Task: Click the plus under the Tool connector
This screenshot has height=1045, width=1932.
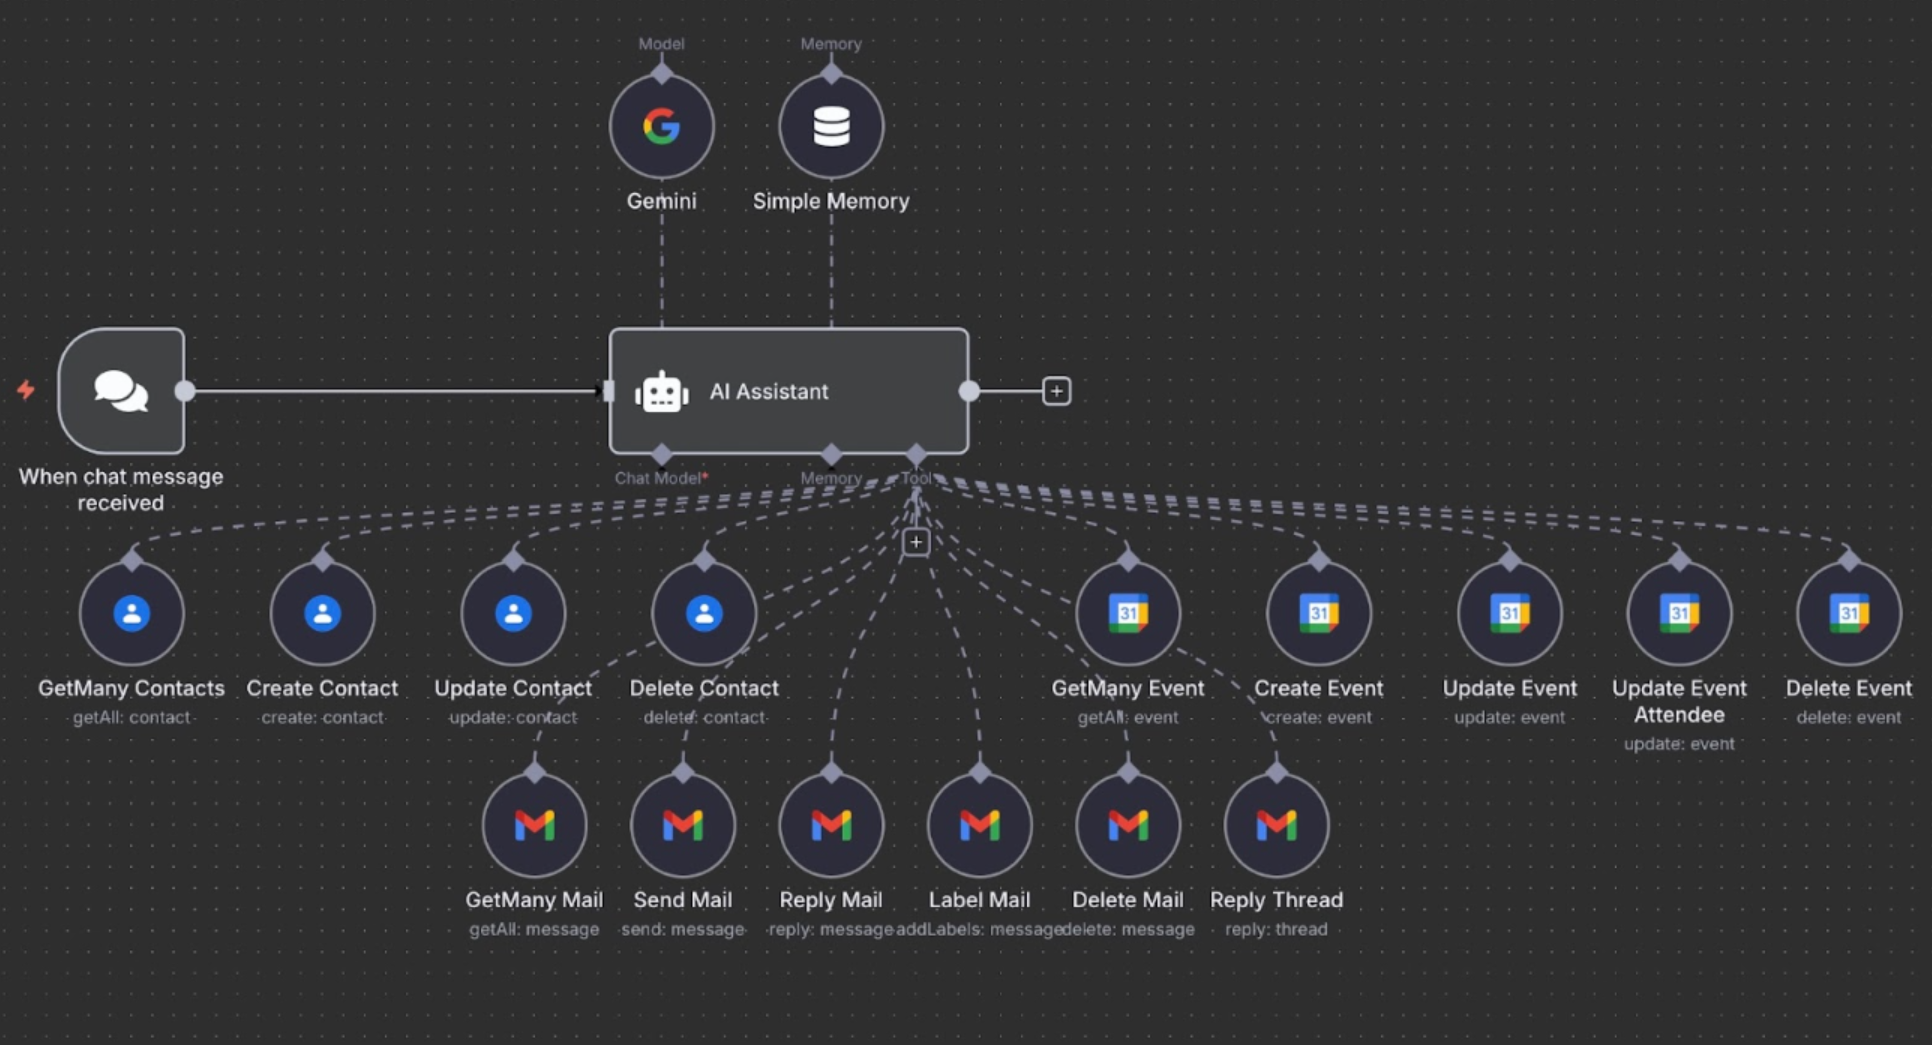Action: coord(916,541)
